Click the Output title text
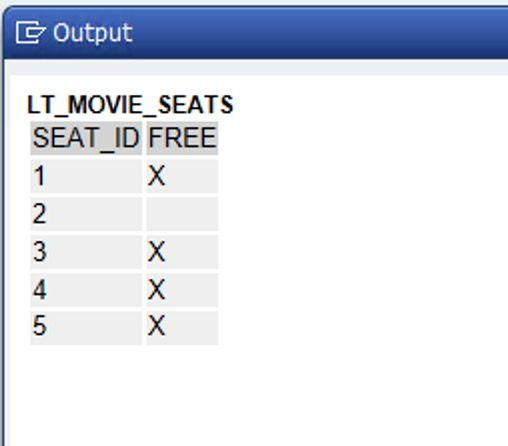This screenshot has height=446, width=508. (x=93, y=33)
